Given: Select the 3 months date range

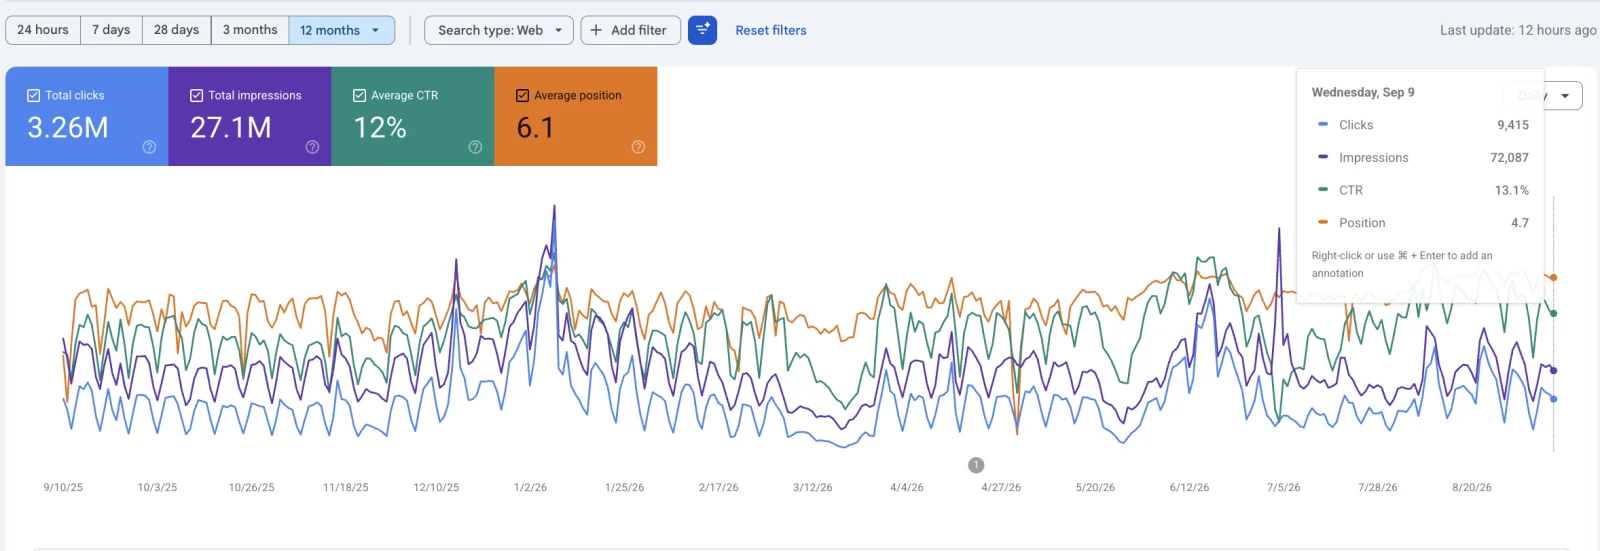Looking at the screenshot, I should click(x=250, y=30).
